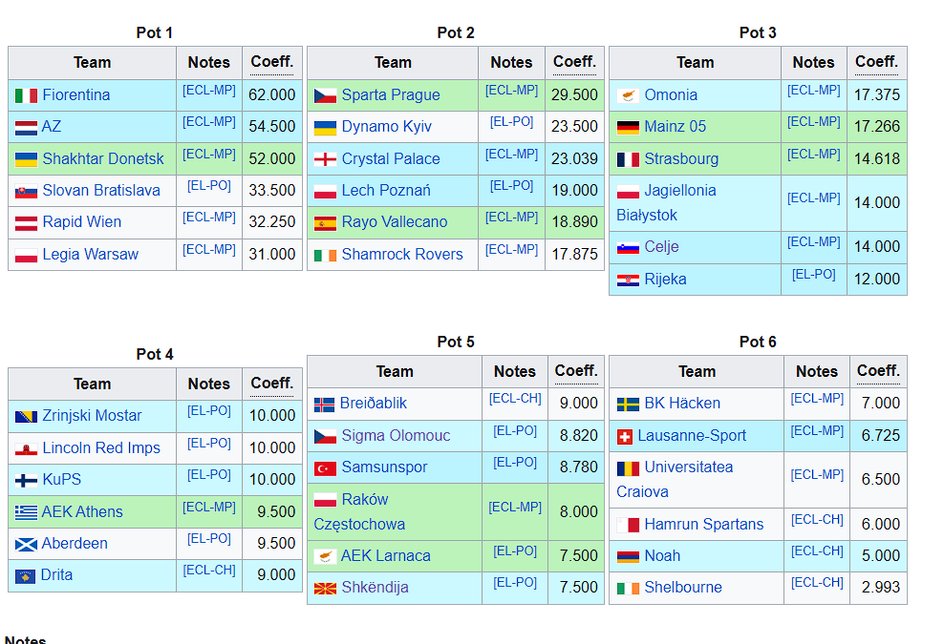Click the England flag next to Crystal Palace
944x644 pixels.
(325, 159)
